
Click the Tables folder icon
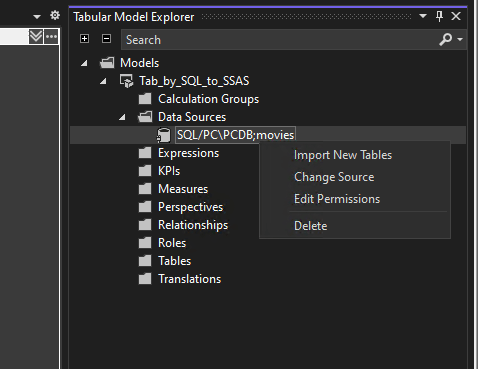point(145,261)
